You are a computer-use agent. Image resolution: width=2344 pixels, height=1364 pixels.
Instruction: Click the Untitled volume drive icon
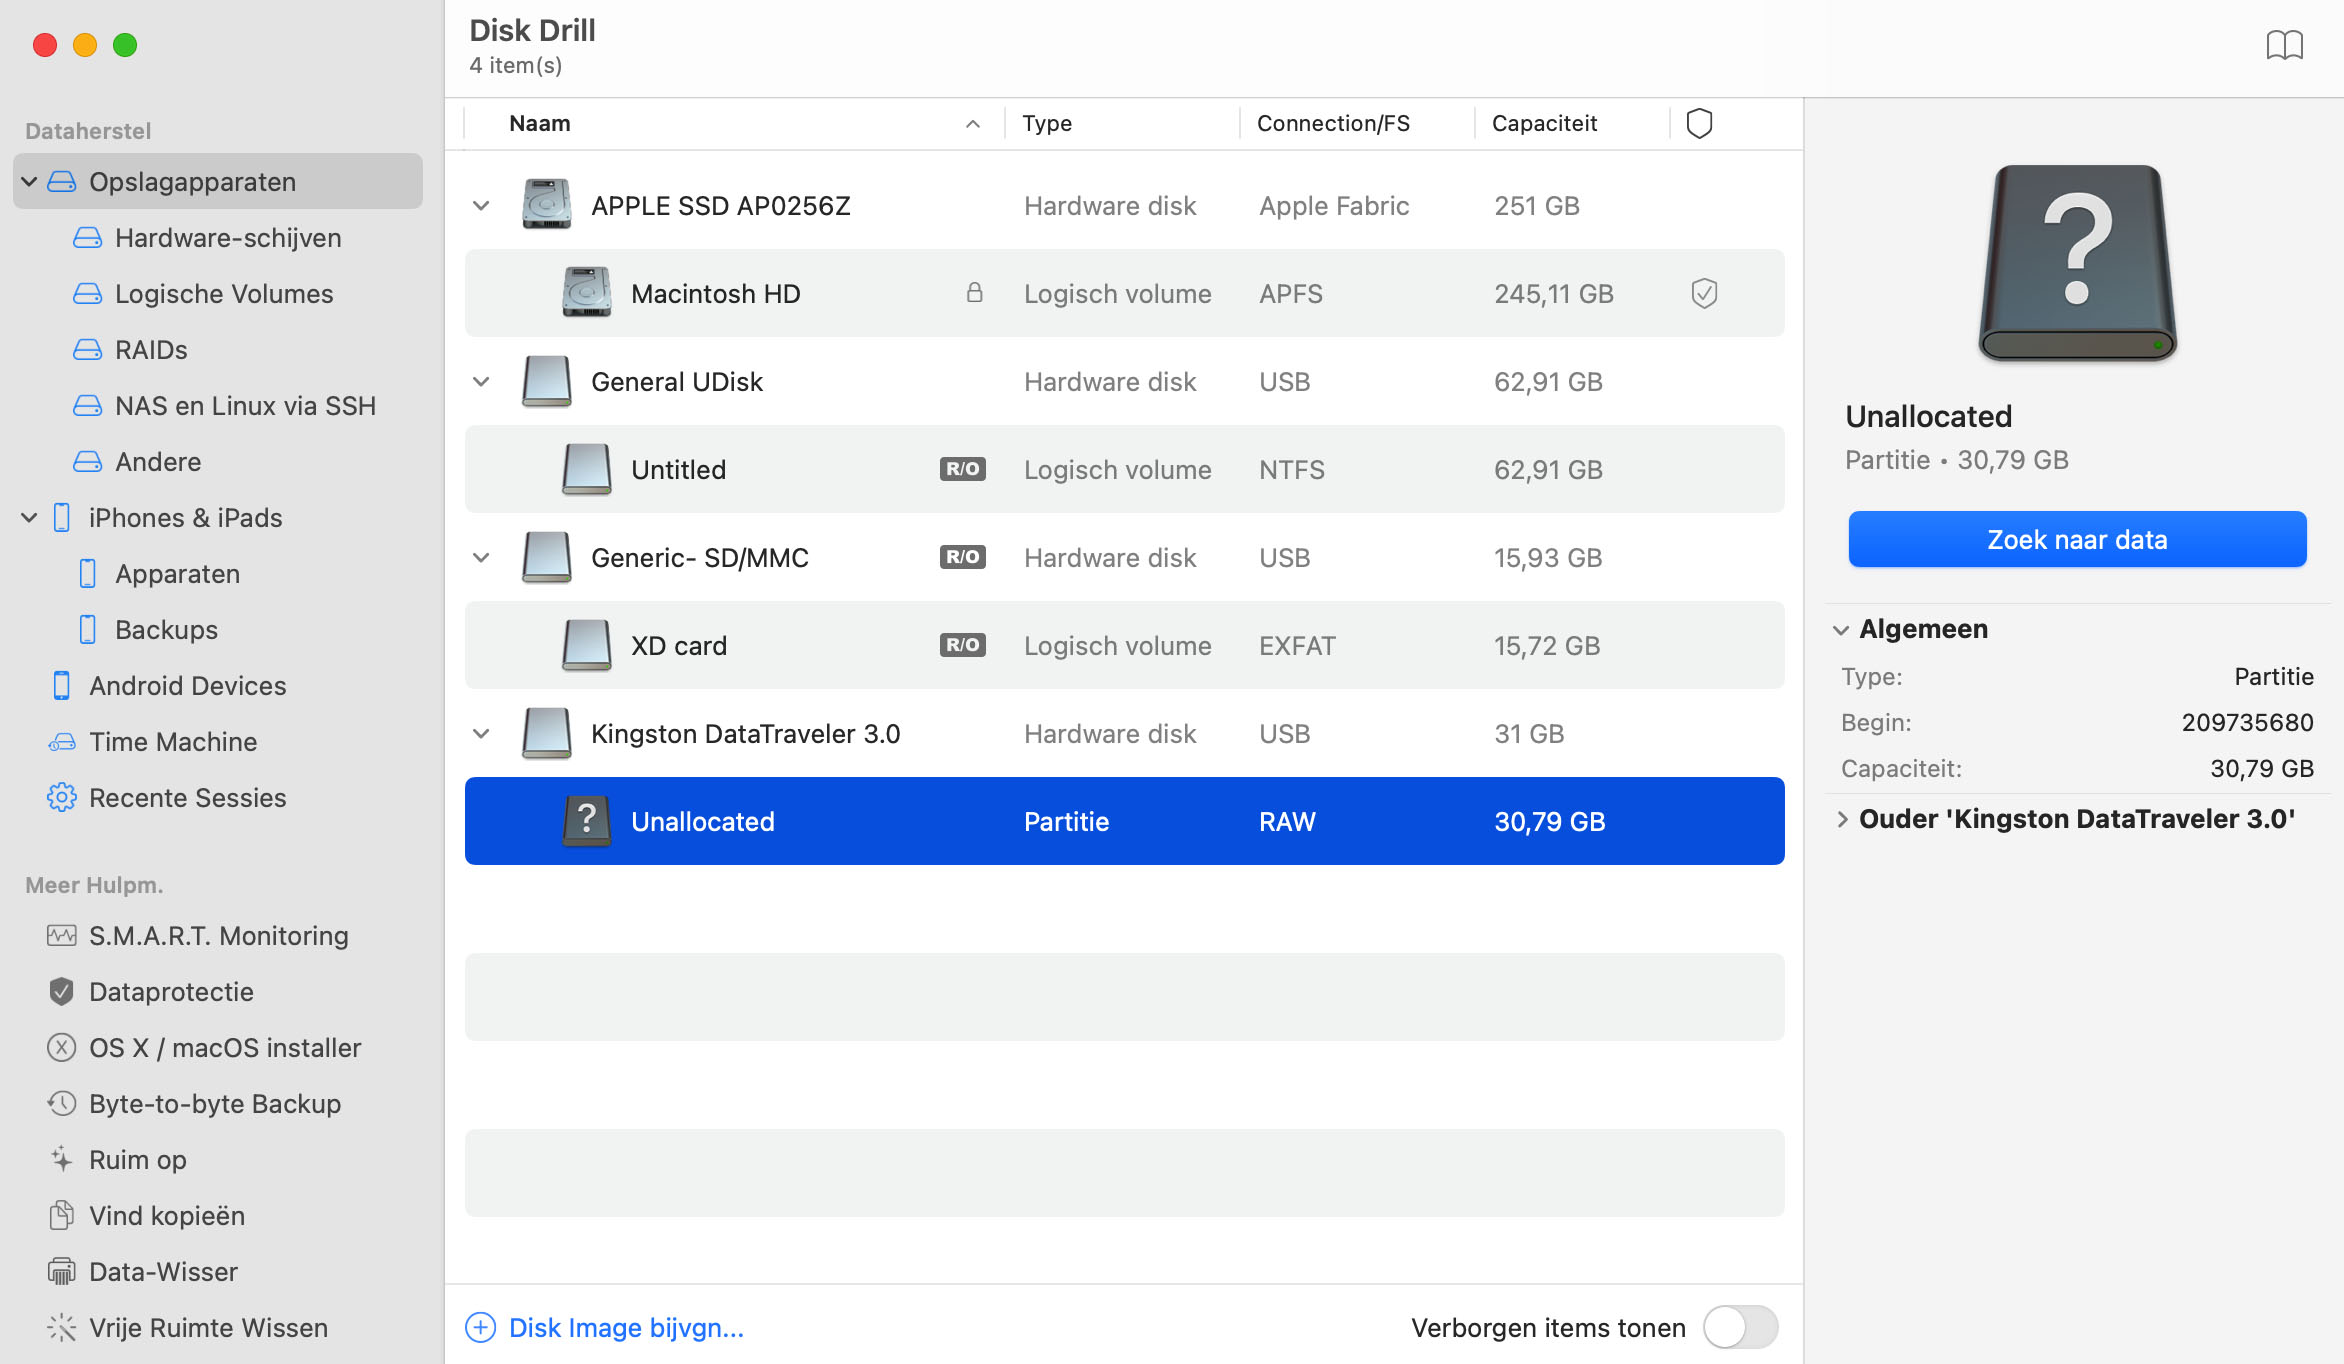point(586,469)
